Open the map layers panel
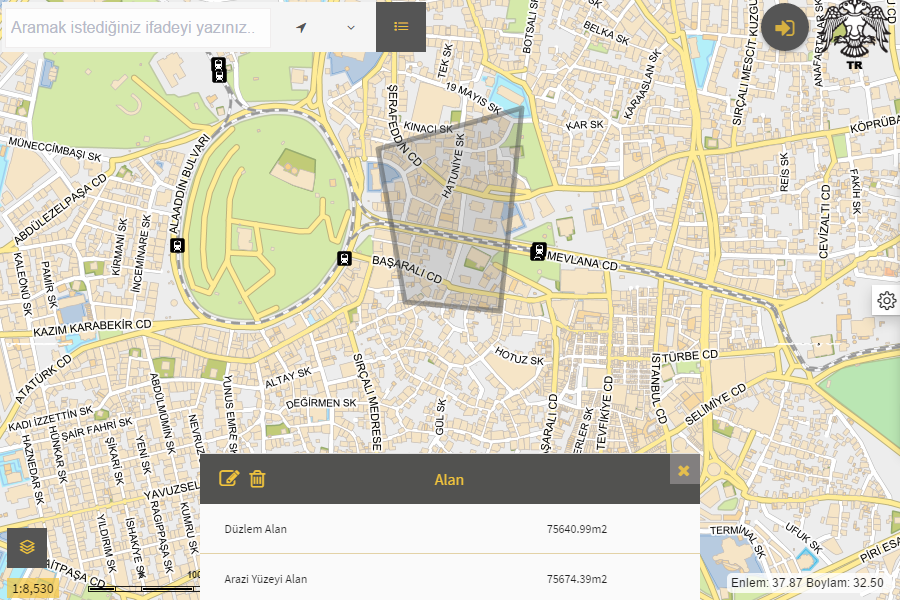 [x=27, y=547]
